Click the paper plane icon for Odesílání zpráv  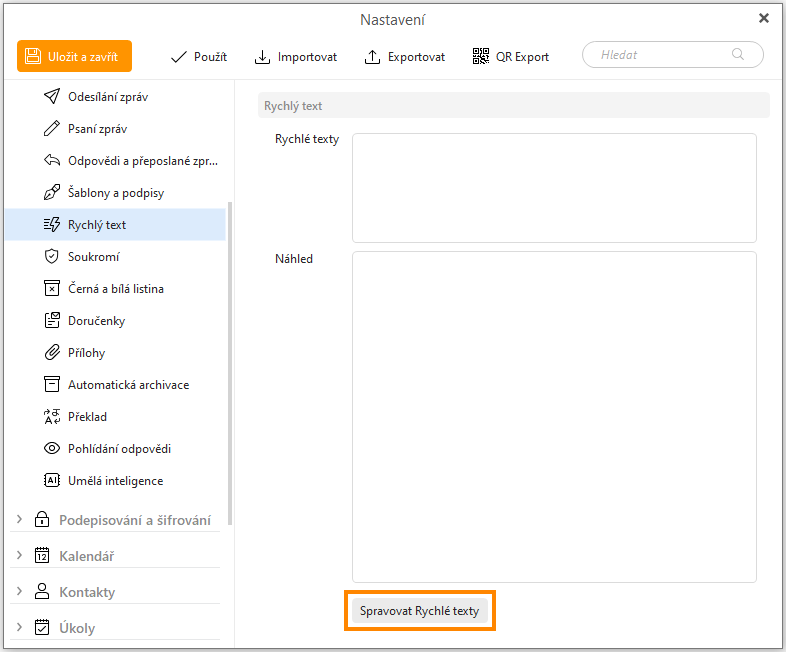52,97
